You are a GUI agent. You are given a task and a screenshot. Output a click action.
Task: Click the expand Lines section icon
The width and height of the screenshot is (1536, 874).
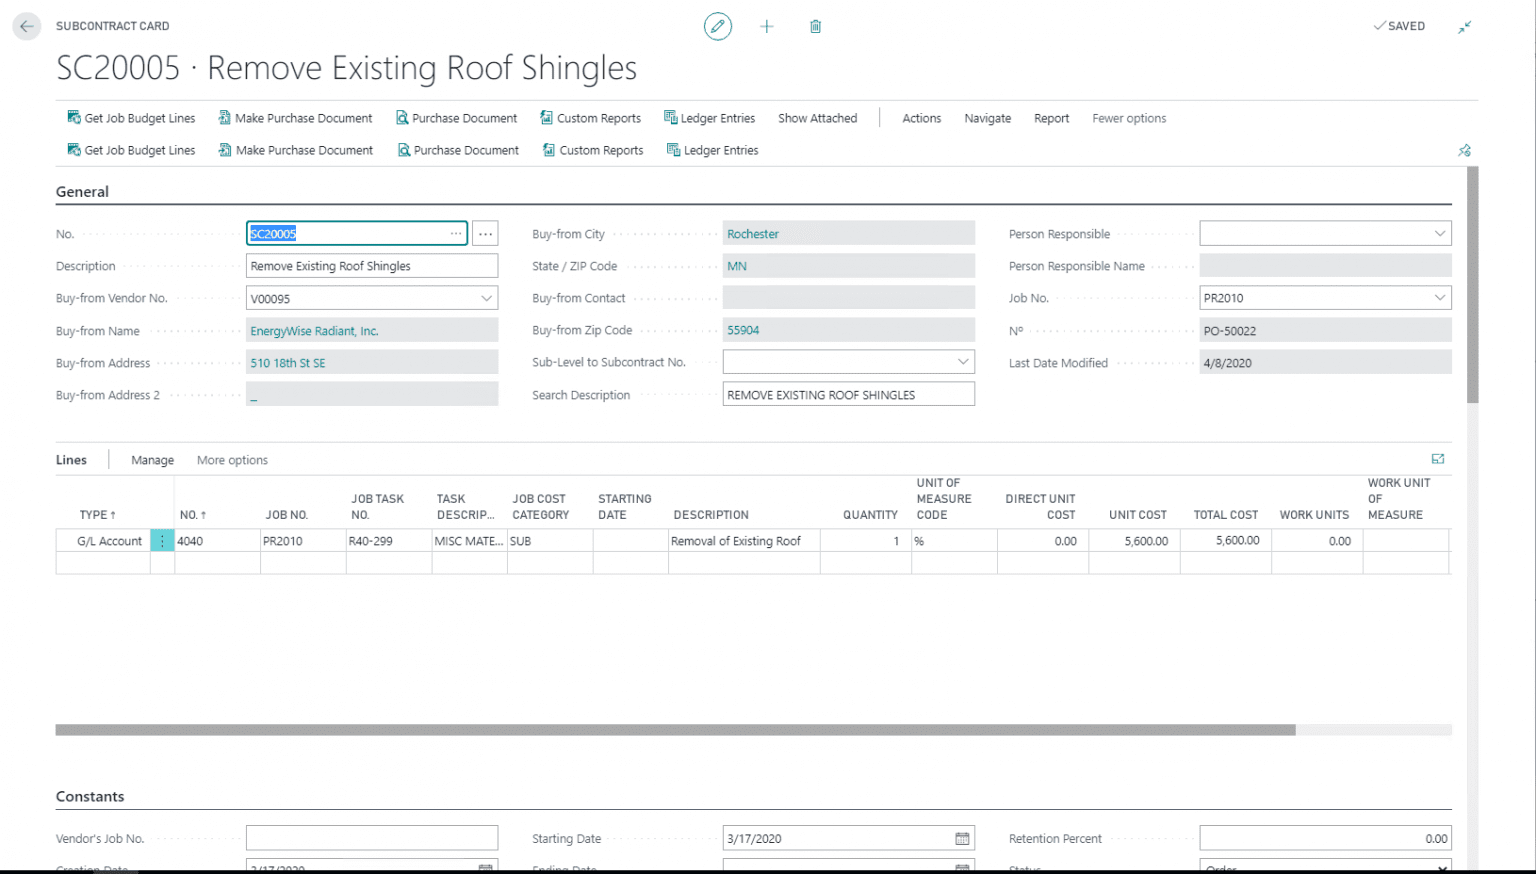pyautogui.click(x=1438, y=459)
